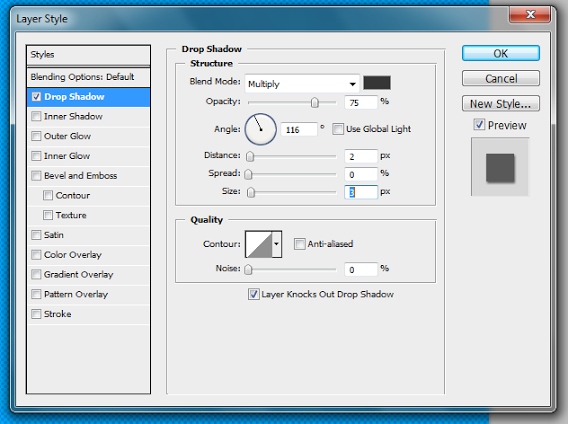568x424 pixels.
Task: Close the Layer Style dialog
Action: [530, 14]
